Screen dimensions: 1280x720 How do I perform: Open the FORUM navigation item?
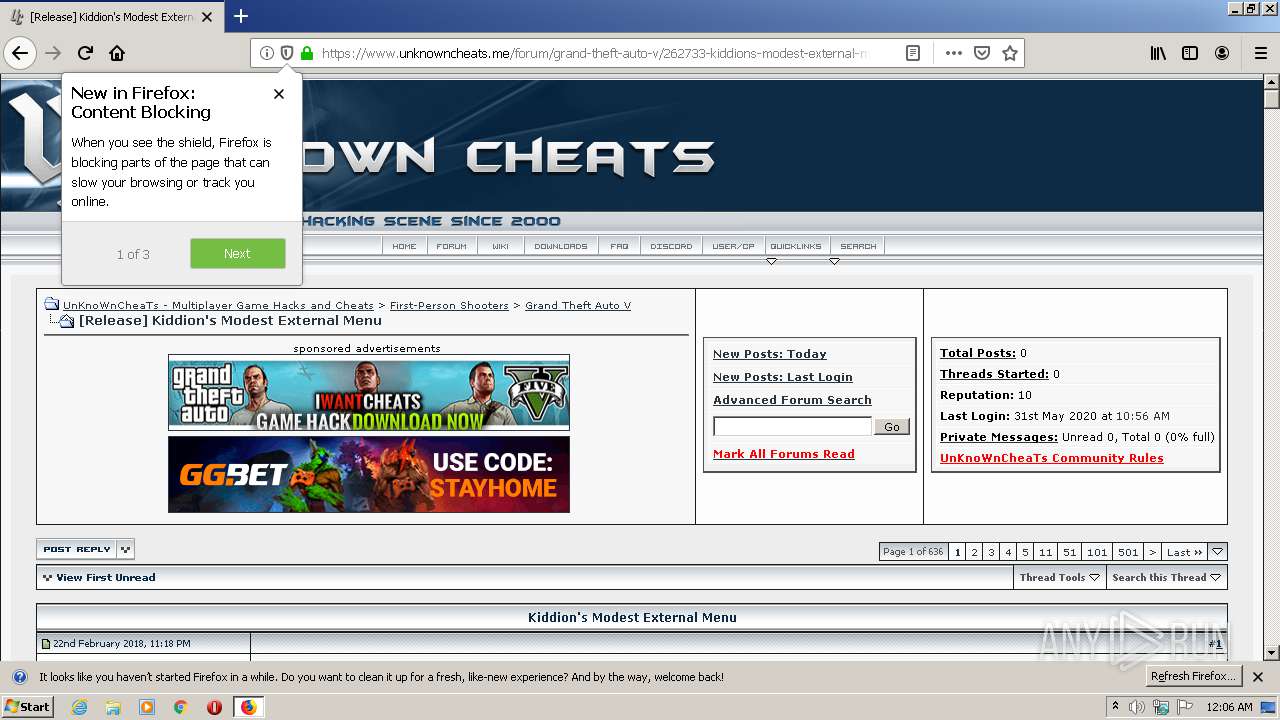[452, 246]
